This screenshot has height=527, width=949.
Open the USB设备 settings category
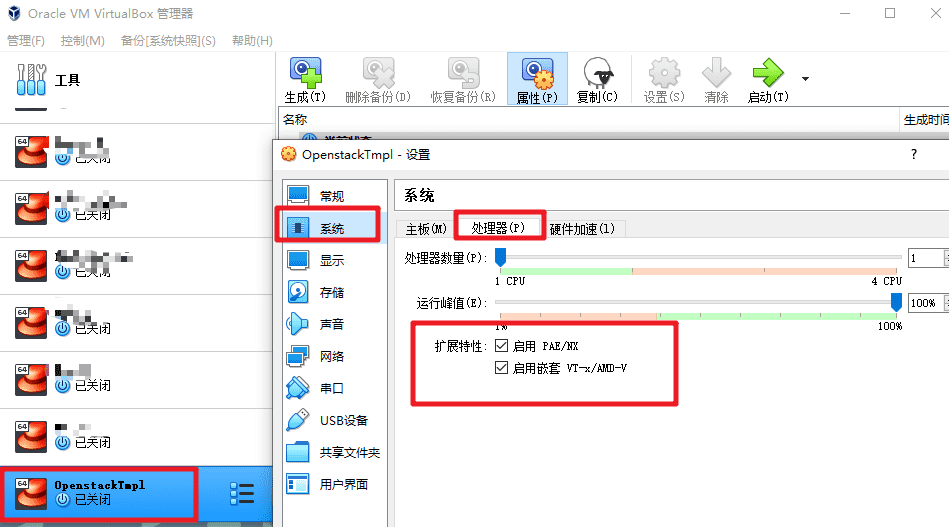coord(334,420)
